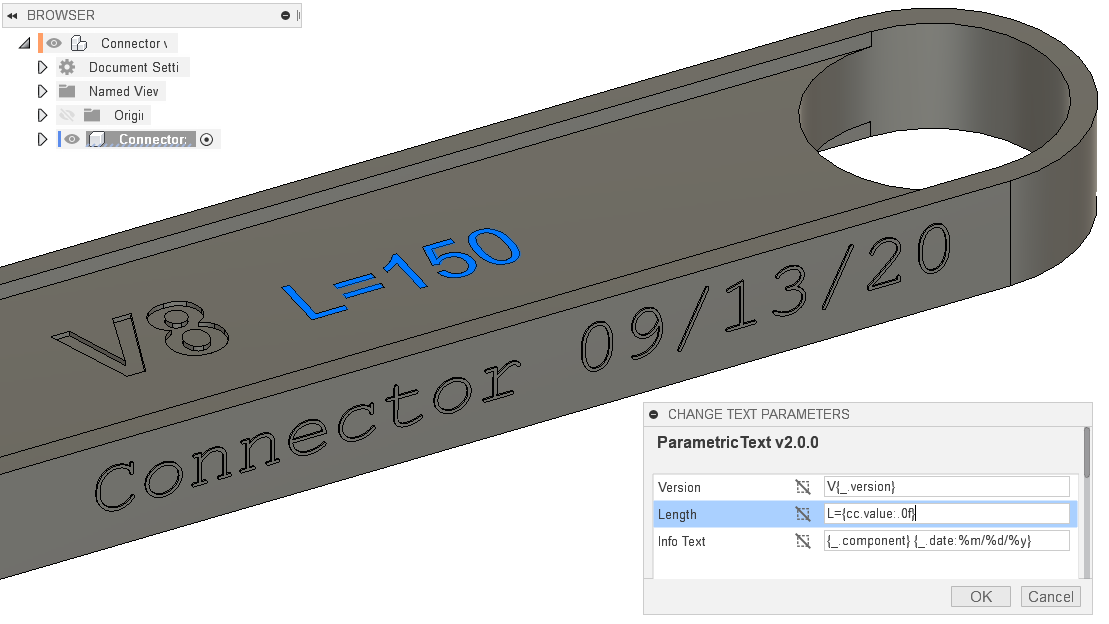The width and height of the screenshot is (1109, 624).
Task: Collapse the Change Text Parameters dialog header
Action: [654, 414]
